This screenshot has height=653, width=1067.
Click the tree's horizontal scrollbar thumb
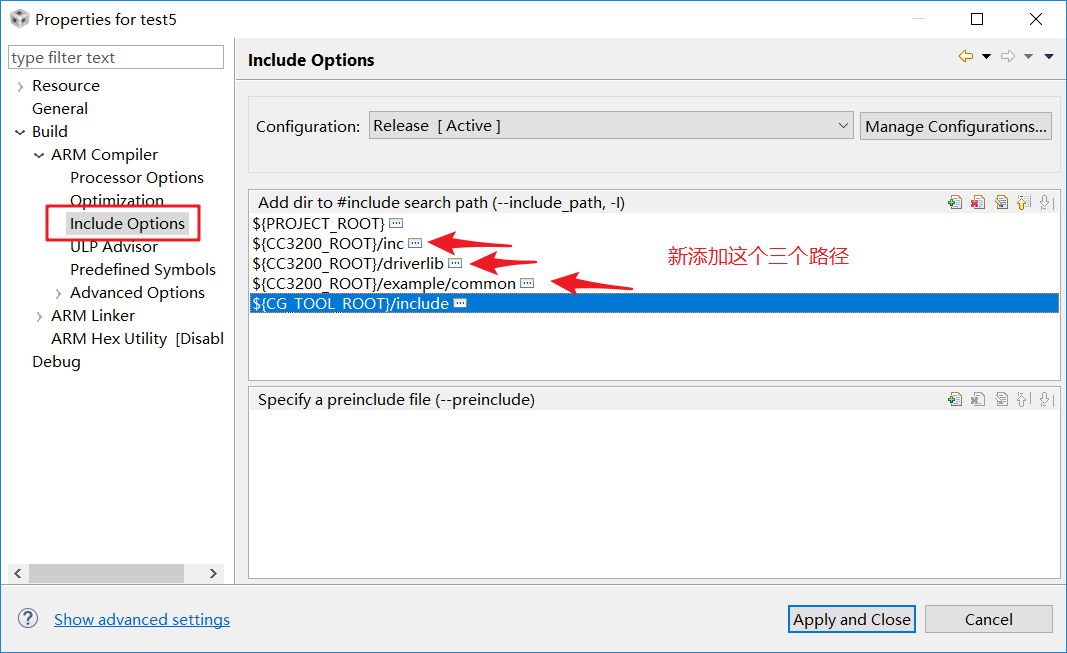105,573
